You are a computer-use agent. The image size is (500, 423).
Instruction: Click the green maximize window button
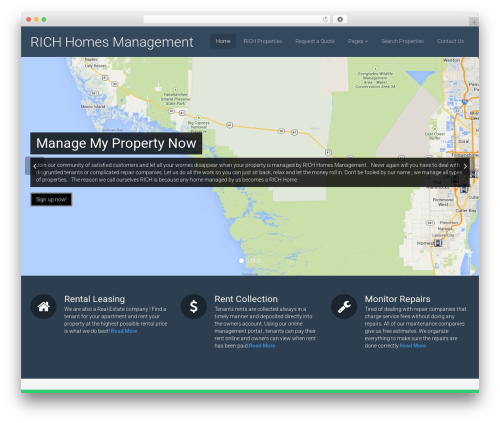[x=44, y=20]
